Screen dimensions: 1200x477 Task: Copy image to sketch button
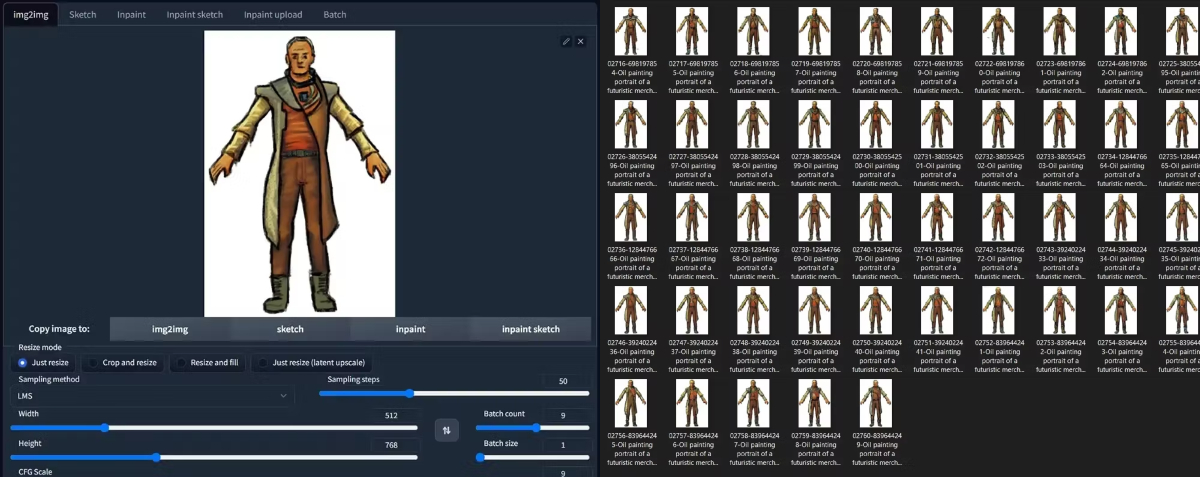[x=290, y=329]
